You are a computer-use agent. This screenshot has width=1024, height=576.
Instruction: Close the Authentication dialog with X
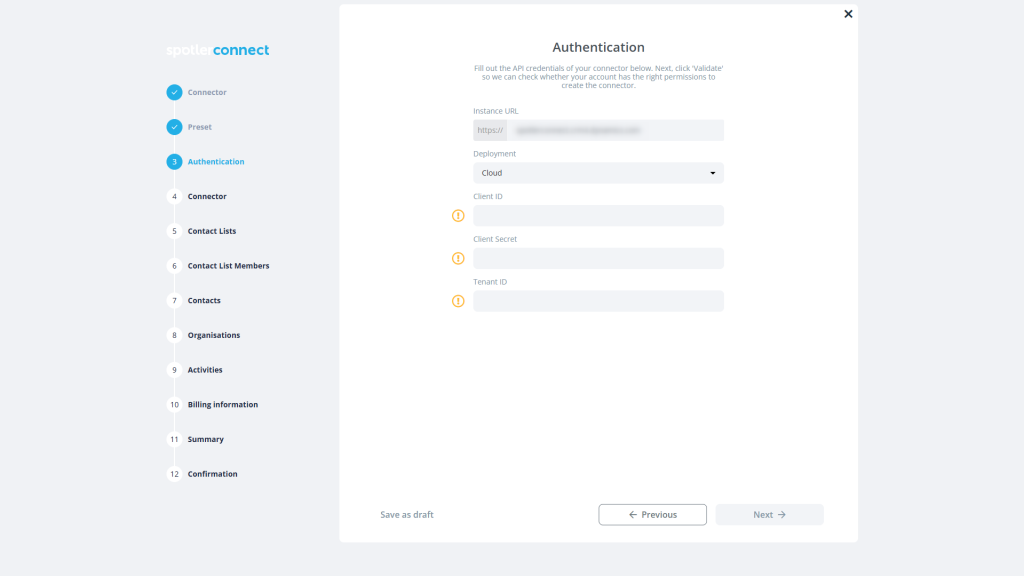point(848,14)
